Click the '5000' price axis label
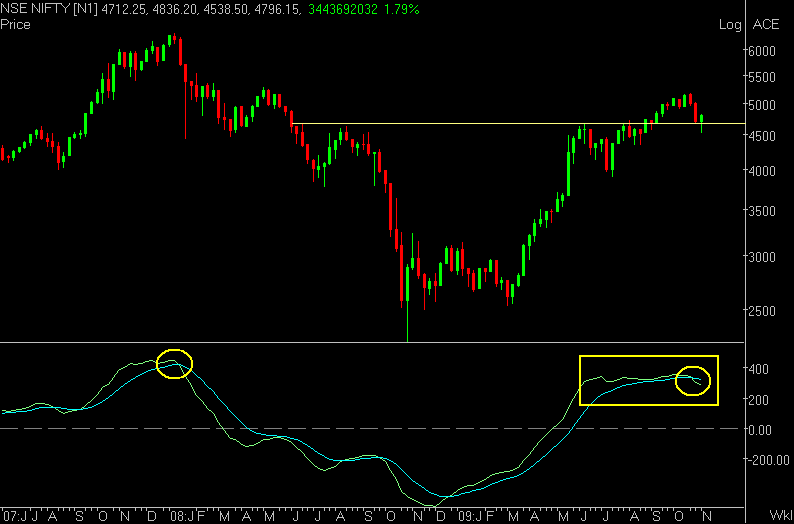Viewport: 794px width, 524px height. (761, 105)
